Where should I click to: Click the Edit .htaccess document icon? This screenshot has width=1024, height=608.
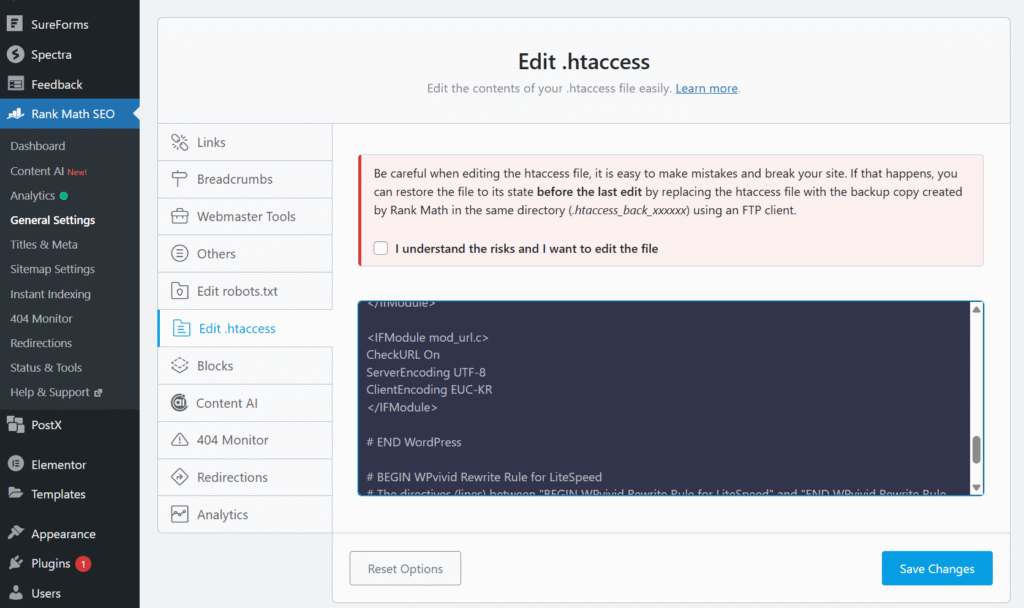click(182, 328)
